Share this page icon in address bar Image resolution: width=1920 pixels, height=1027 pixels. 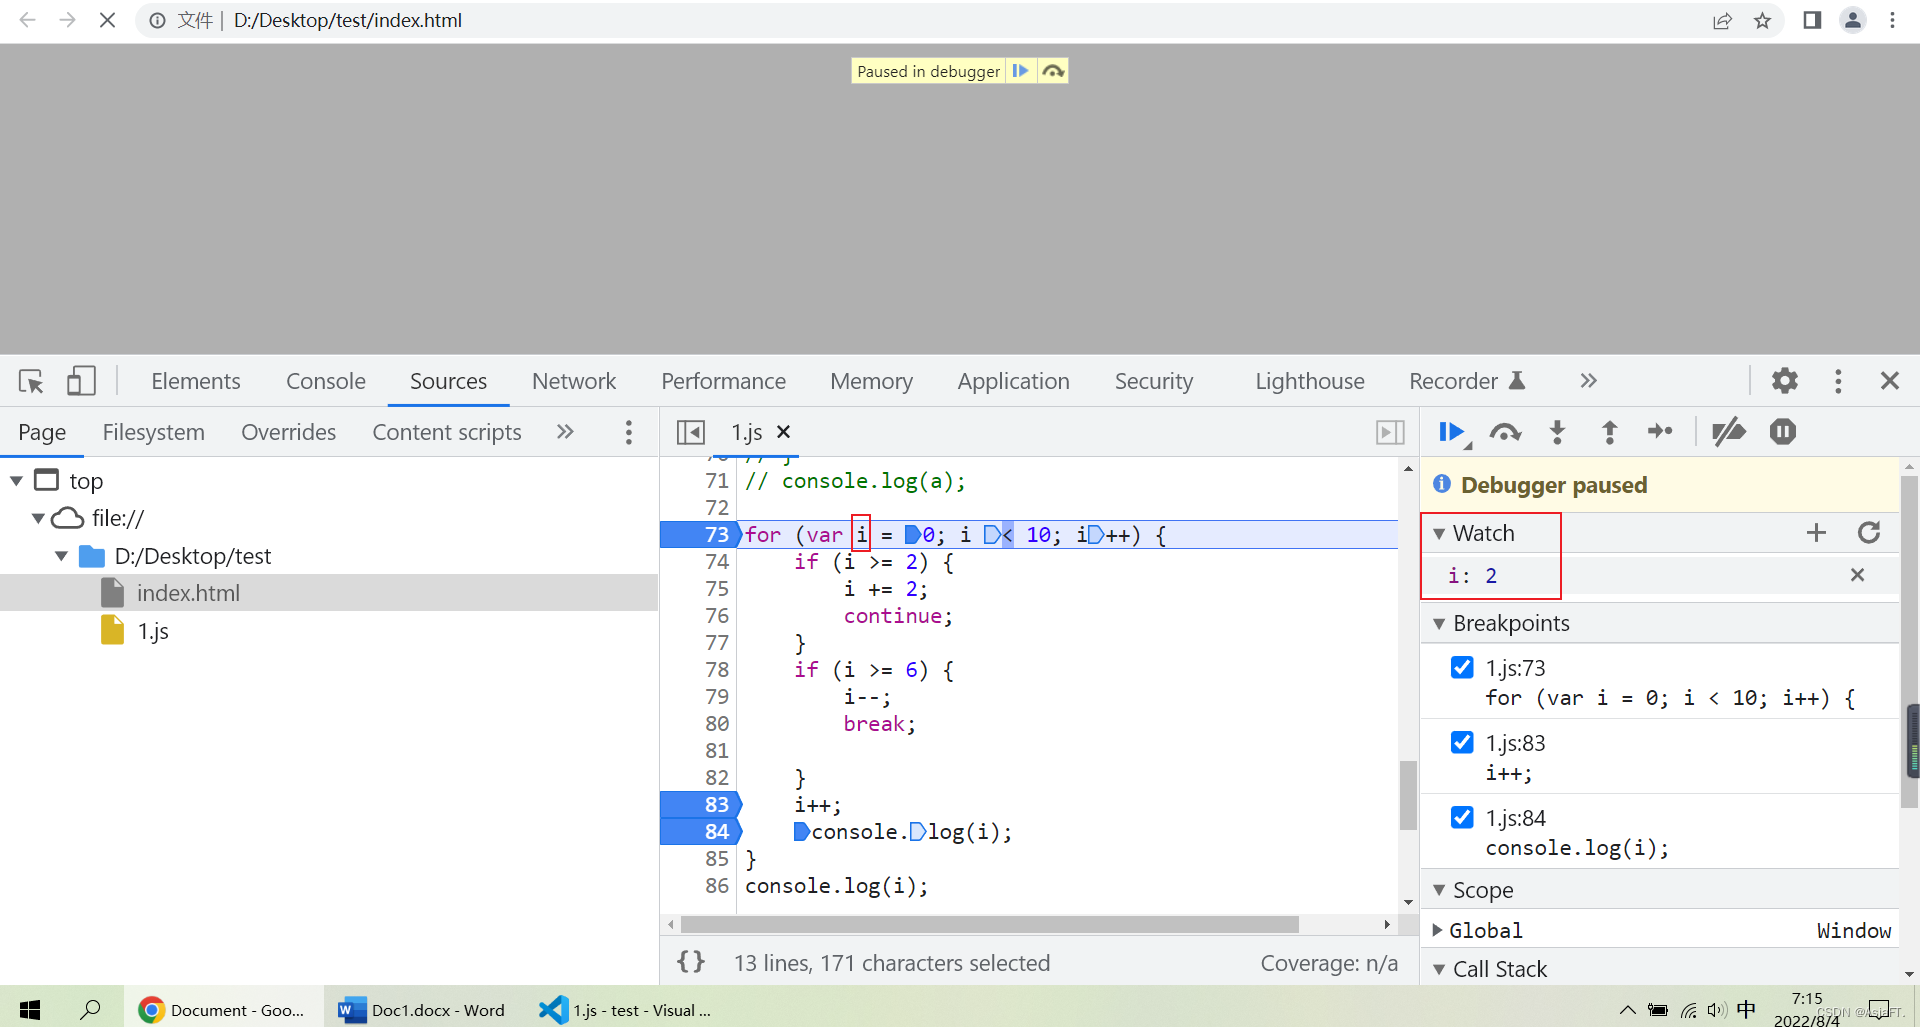[1722, 20]
